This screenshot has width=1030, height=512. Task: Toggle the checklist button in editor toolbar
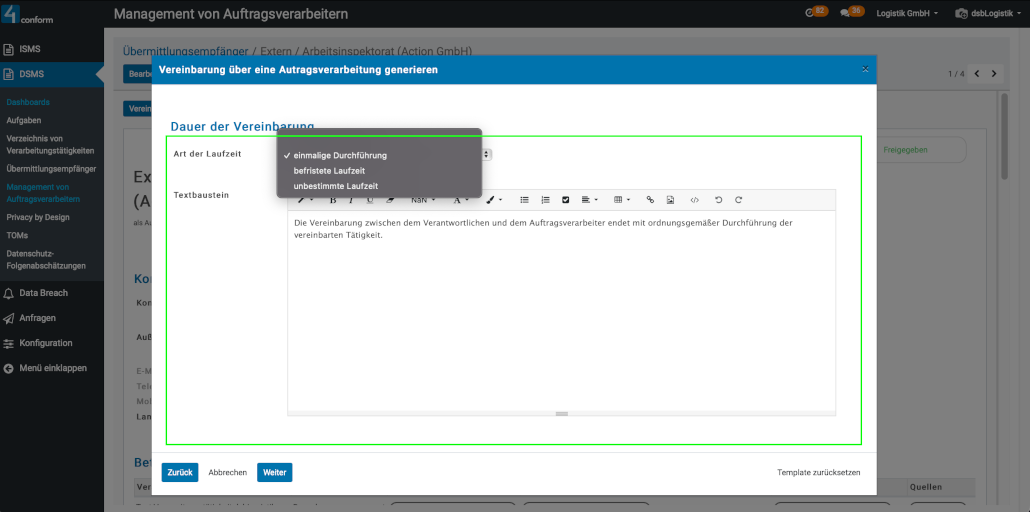[566, 200]
